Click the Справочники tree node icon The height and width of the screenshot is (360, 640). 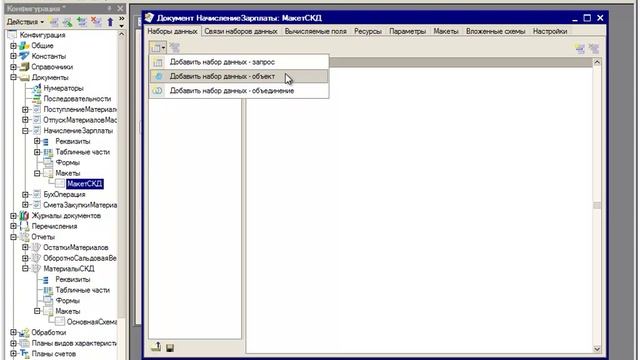click(x=24, y=67)
